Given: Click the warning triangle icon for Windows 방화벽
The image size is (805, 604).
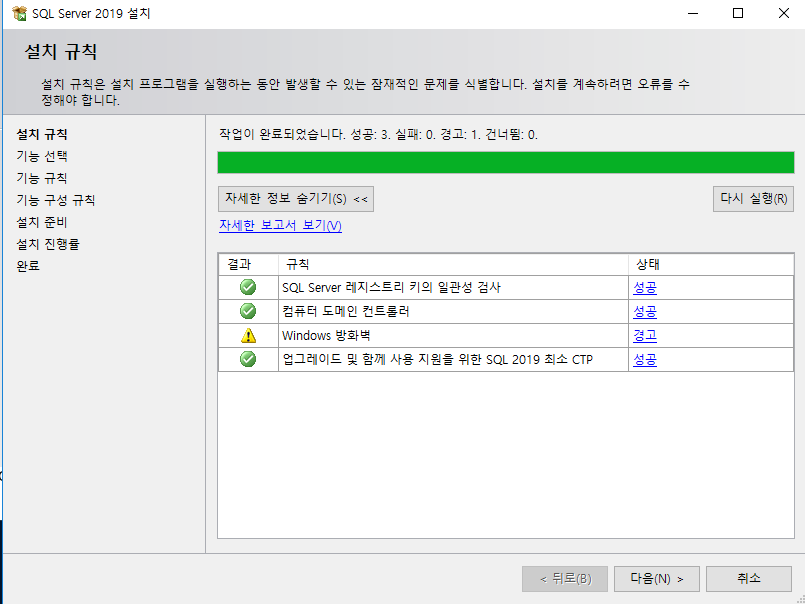Looking at the screenshot, I should point(248,335).
